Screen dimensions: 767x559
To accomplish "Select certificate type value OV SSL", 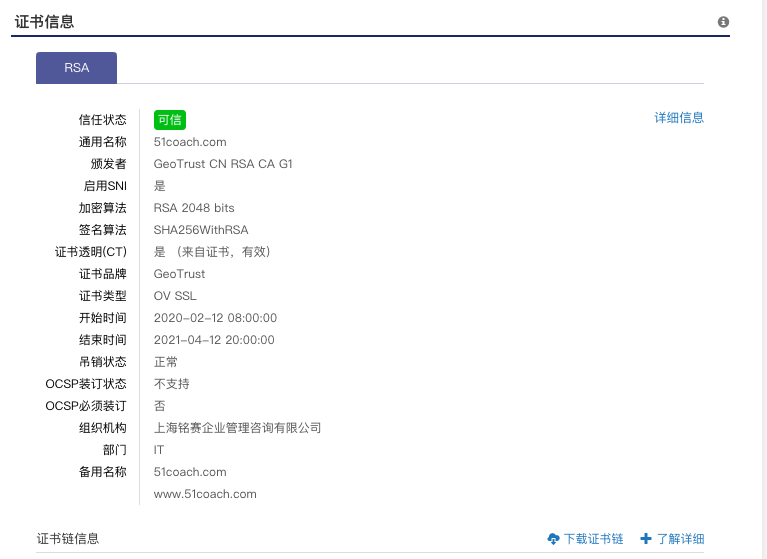I will [175, 296].
